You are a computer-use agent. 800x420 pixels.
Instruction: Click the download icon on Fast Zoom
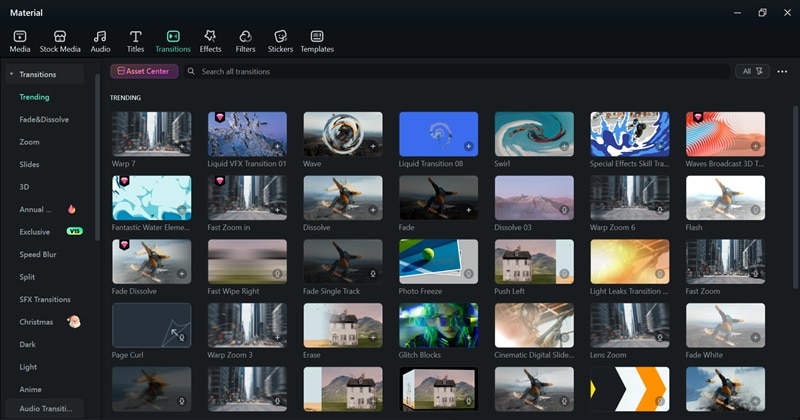click(756, 274)
